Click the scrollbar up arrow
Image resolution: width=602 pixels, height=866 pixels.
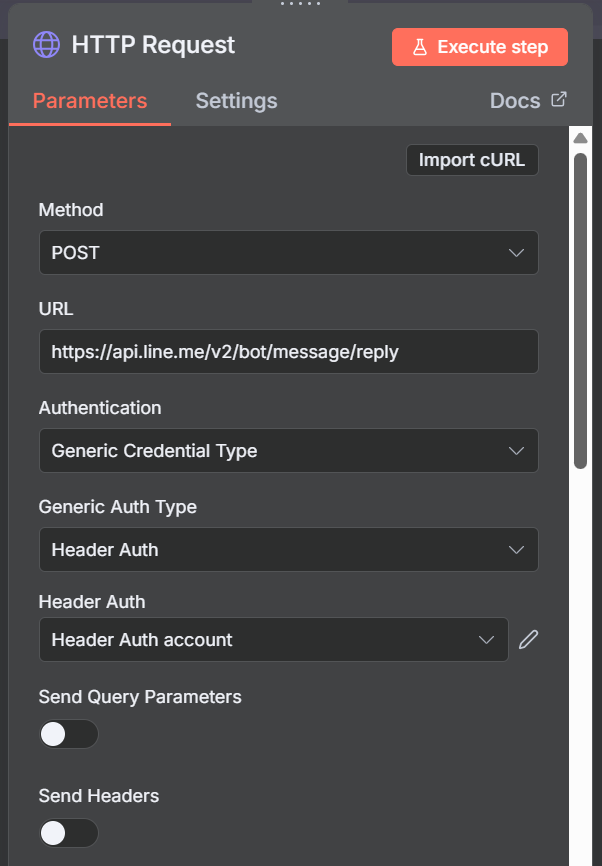tap(580, 137)
